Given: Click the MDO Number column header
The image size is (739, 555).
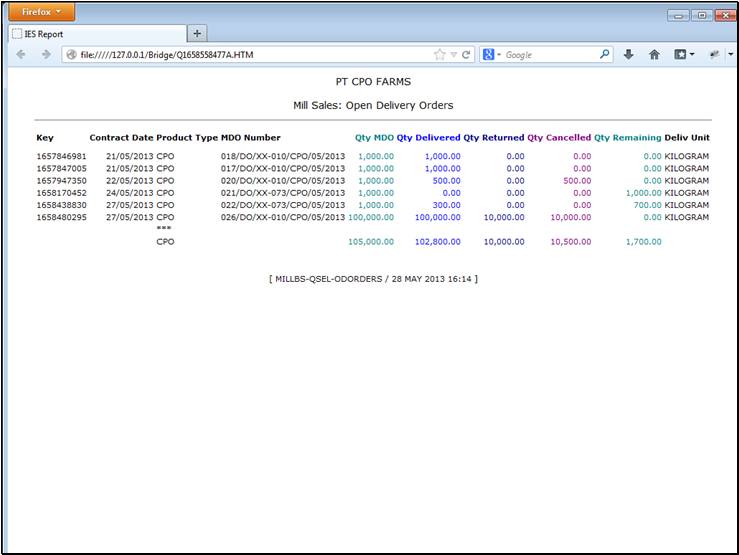Looking at the screenshot, I should coord(251,138).
